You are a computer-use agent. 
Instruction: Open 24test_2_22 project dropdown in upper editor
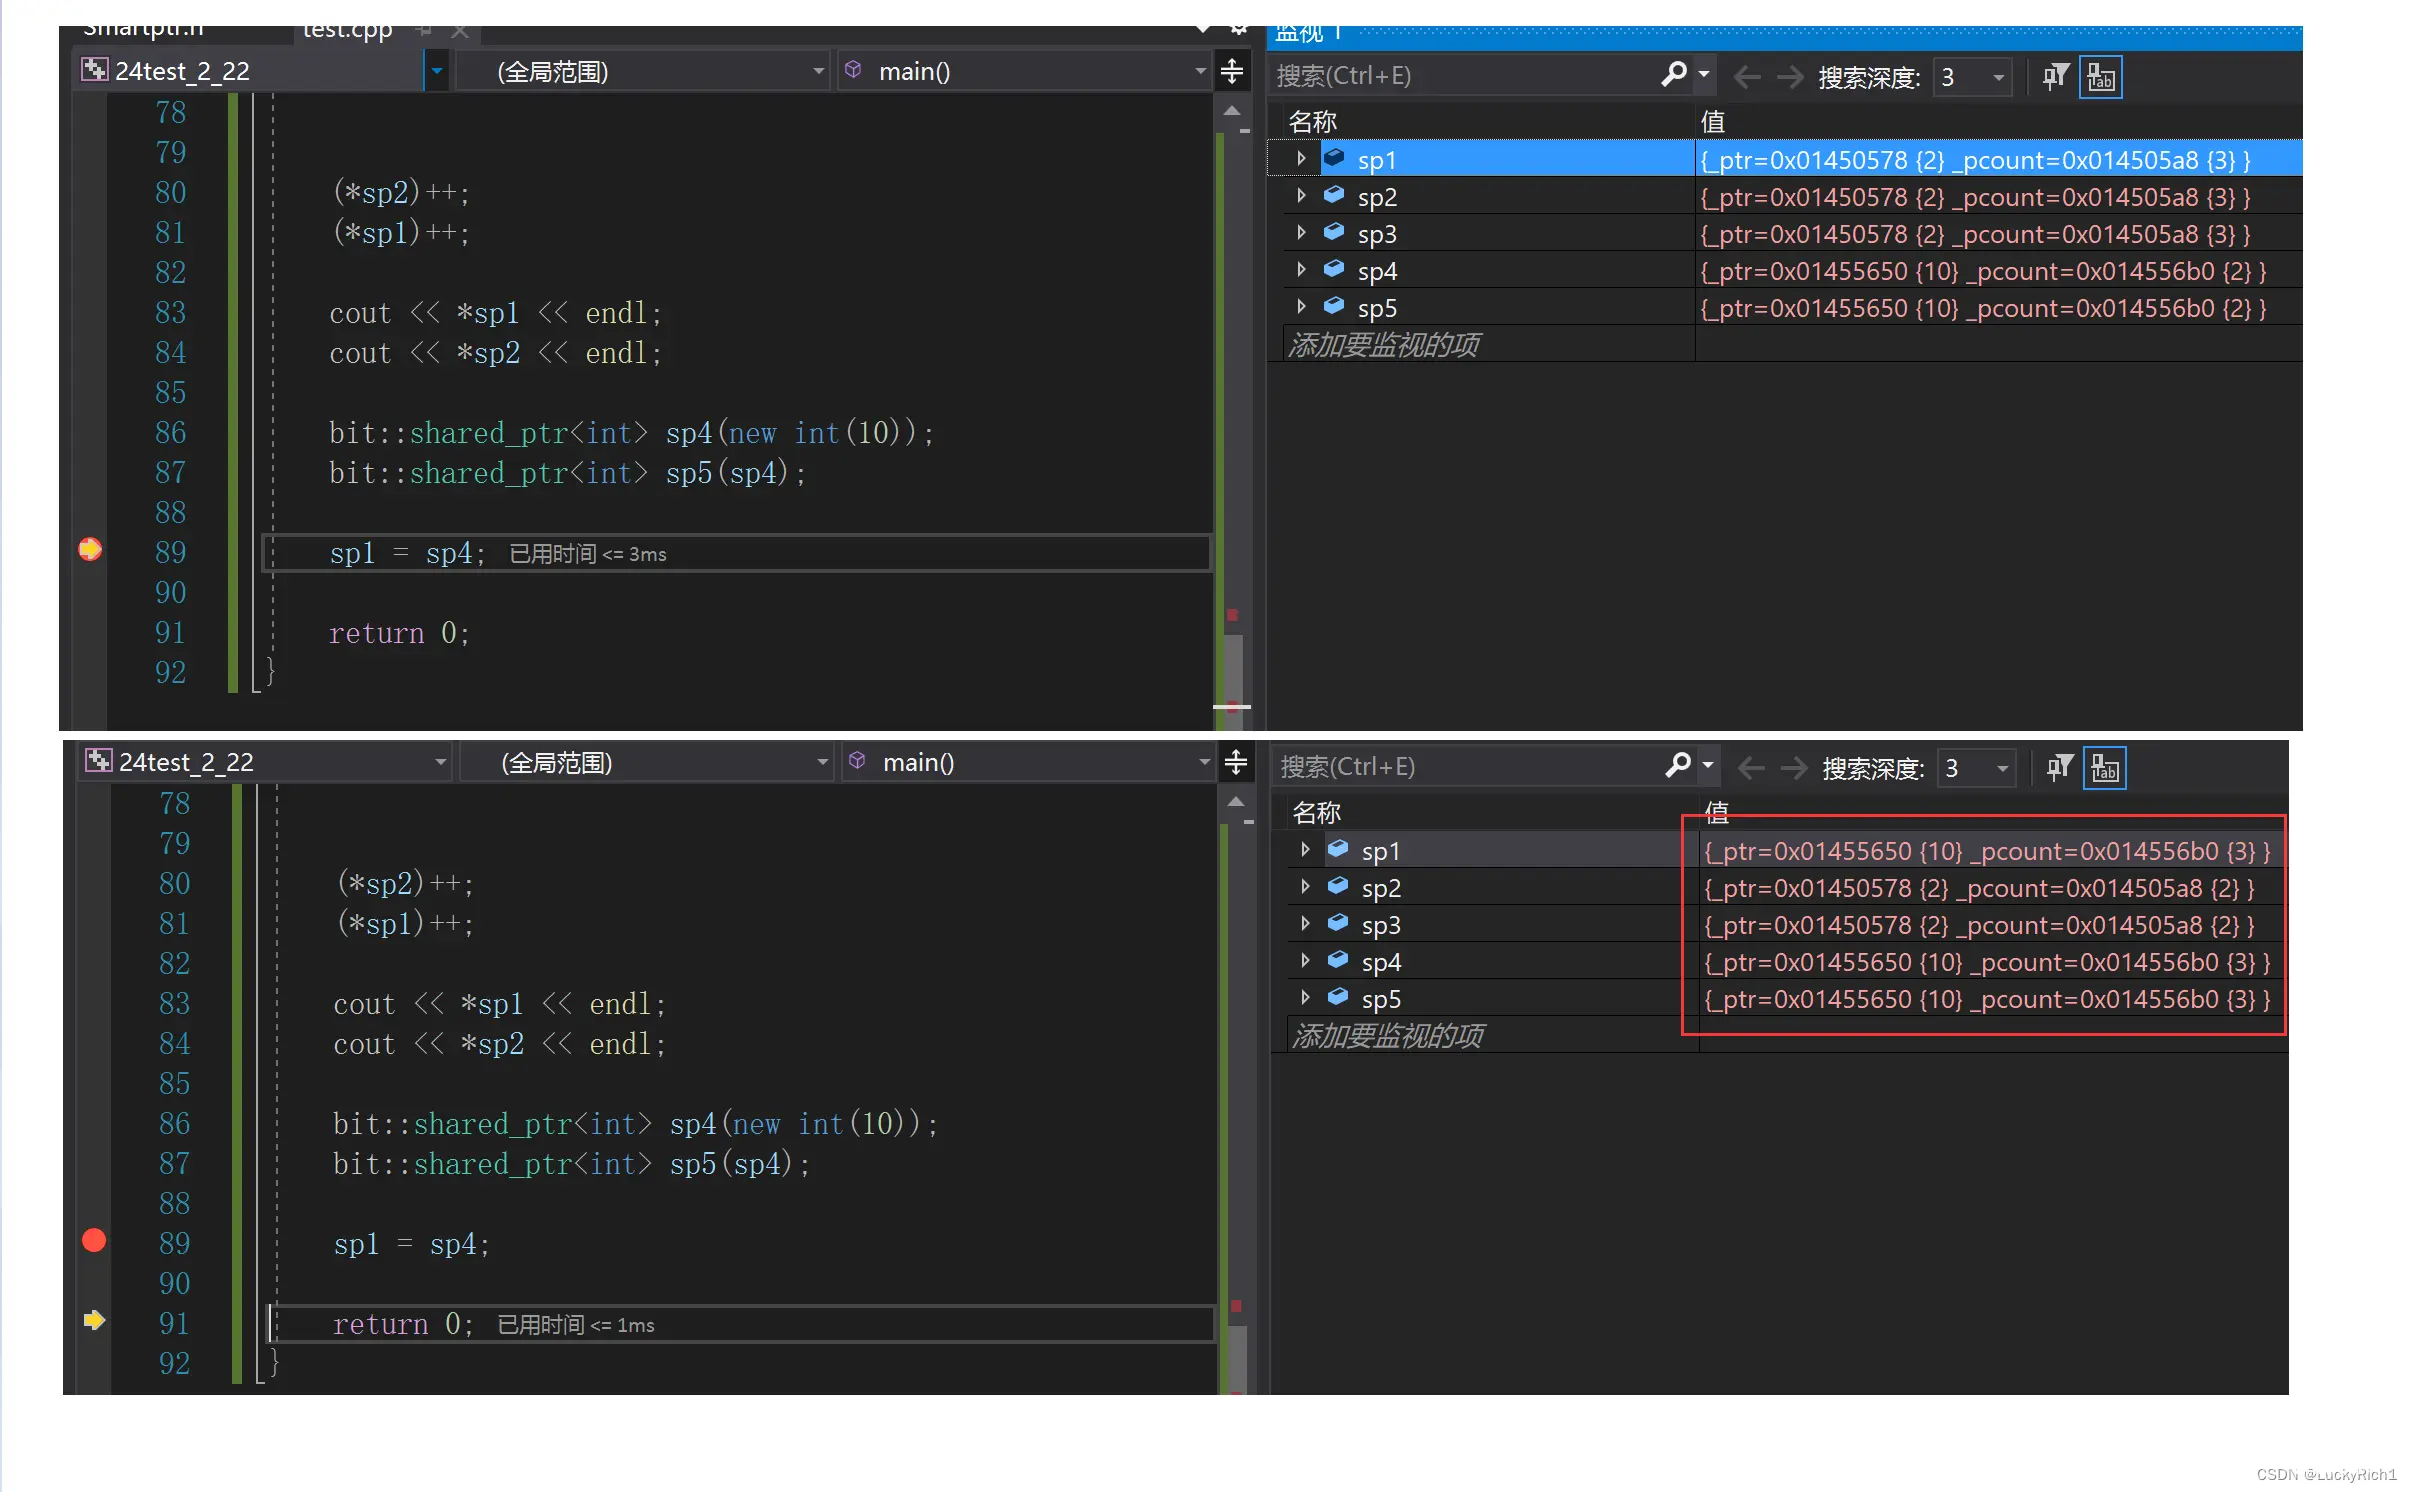tap(436, 71)
